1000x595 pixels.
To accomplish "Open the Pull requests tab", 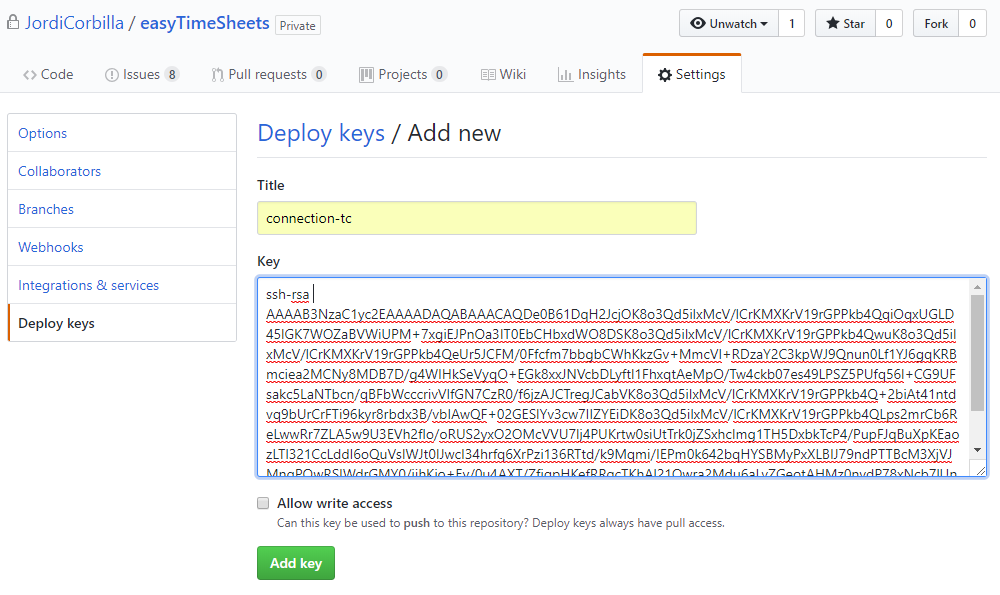I will tap(268, 75).
